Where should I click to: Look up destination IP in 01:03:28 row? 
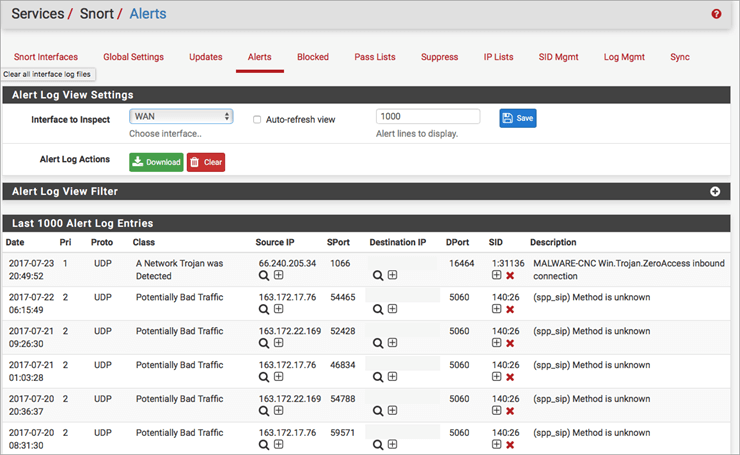point(378,378)
